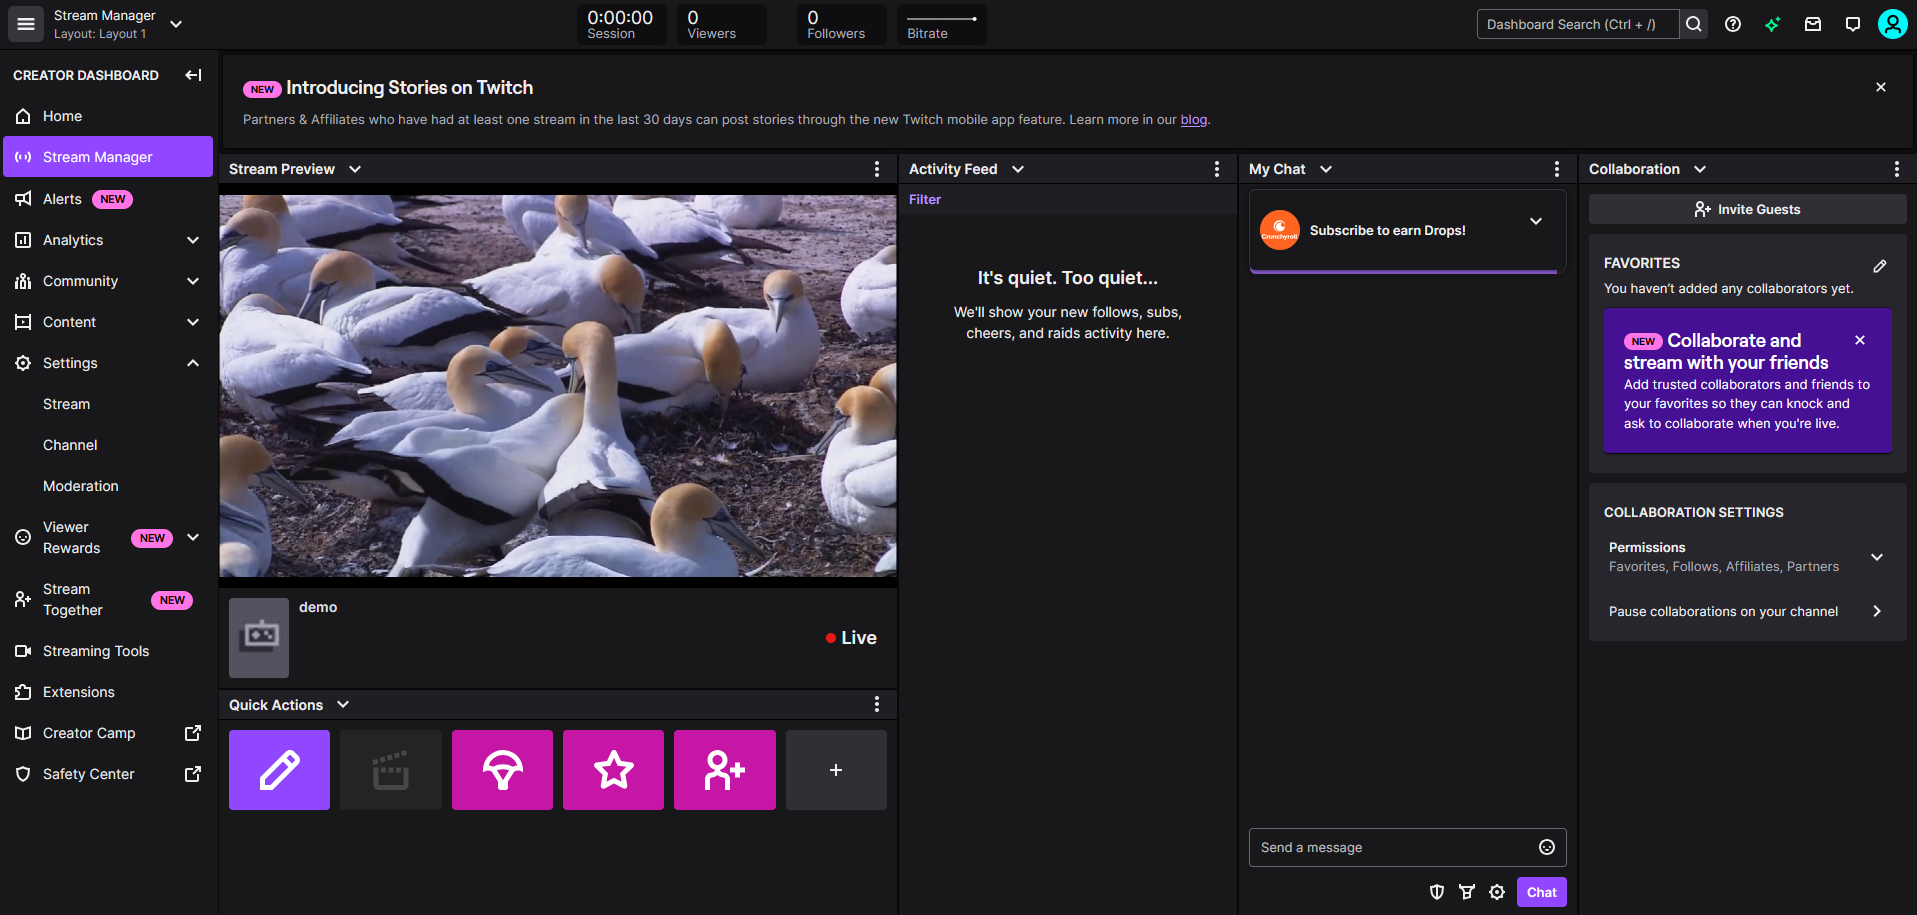Expand the Analytics sidebar section

pos(193,240)
